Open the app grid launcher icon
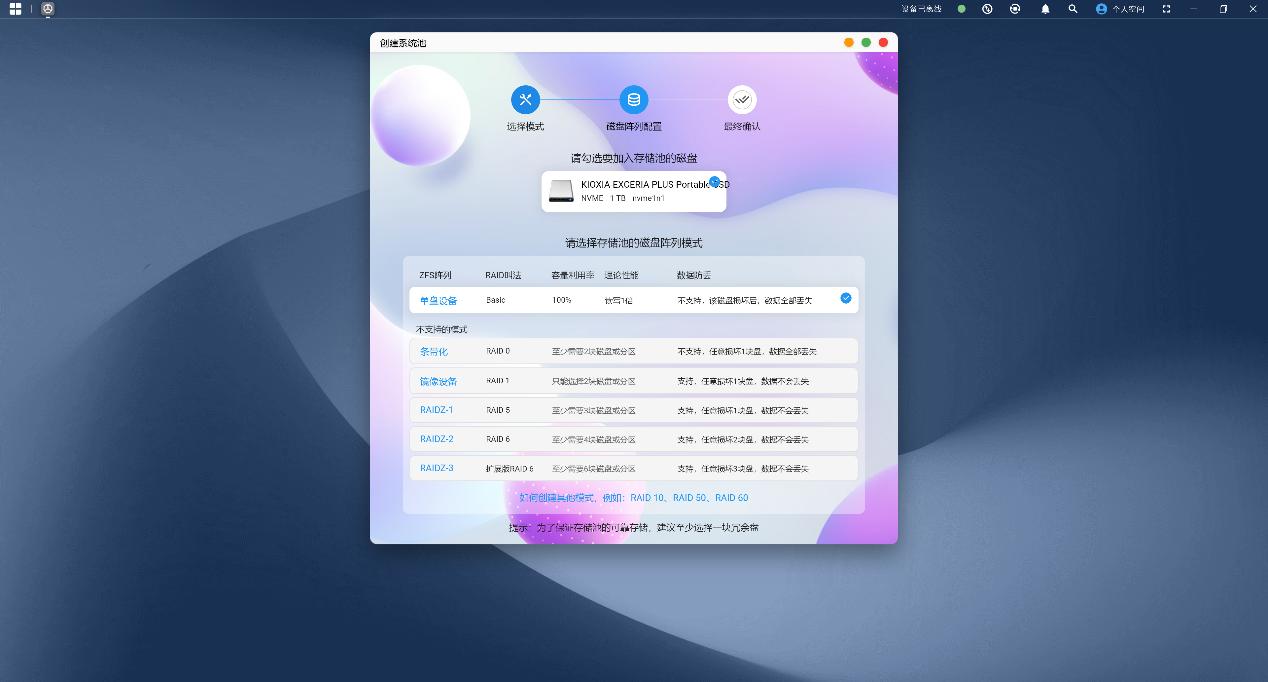The width and height of the screenshot is (1268, 682). 15,8
